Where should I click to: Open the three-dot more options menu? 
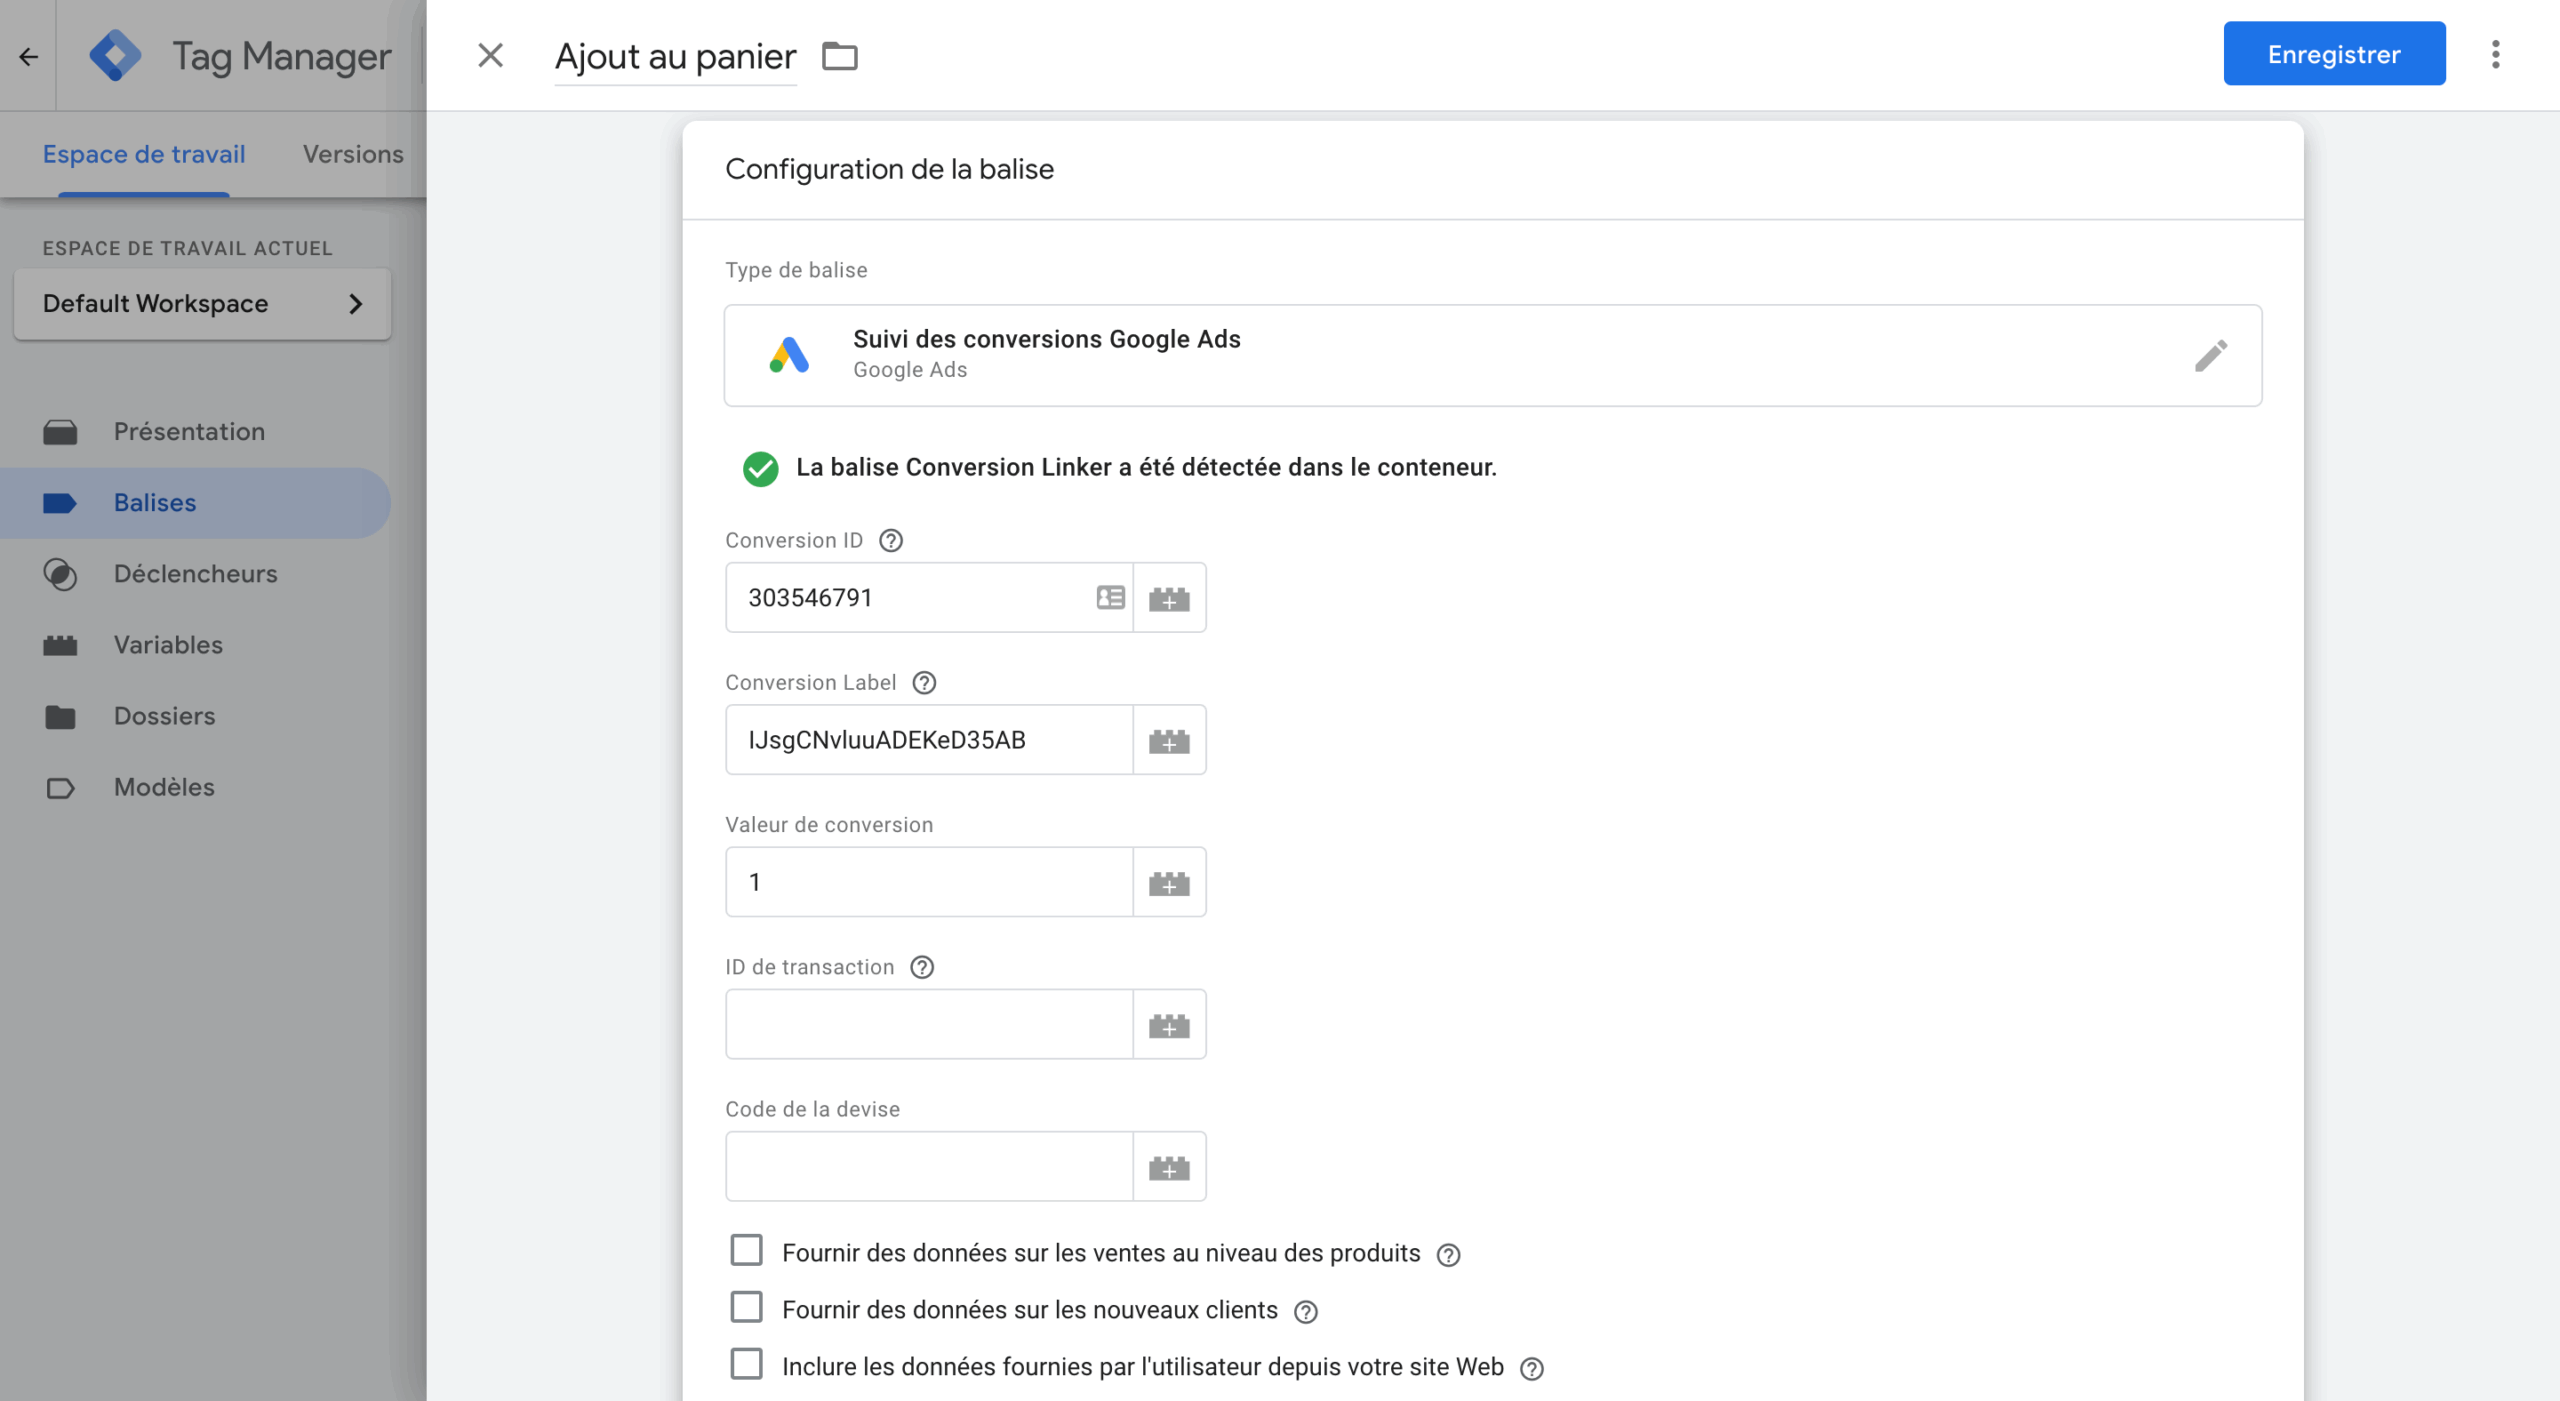click(x=2495, y=54)
